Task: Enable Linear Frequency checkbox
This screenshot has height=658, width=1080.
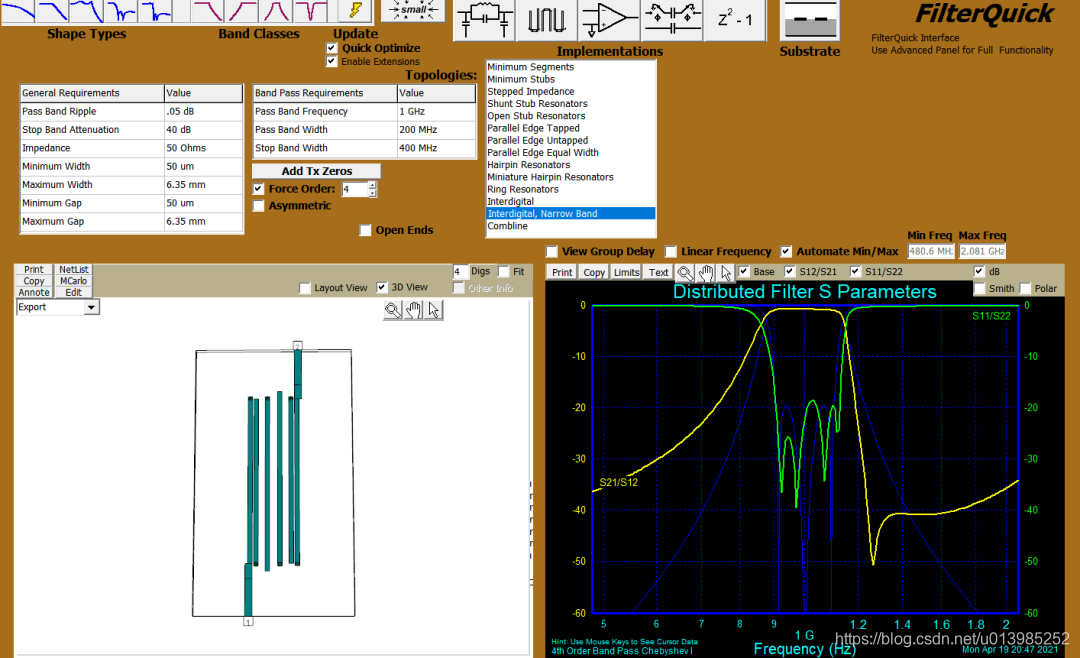Action: pyautogui.click(x=671, y=251)
